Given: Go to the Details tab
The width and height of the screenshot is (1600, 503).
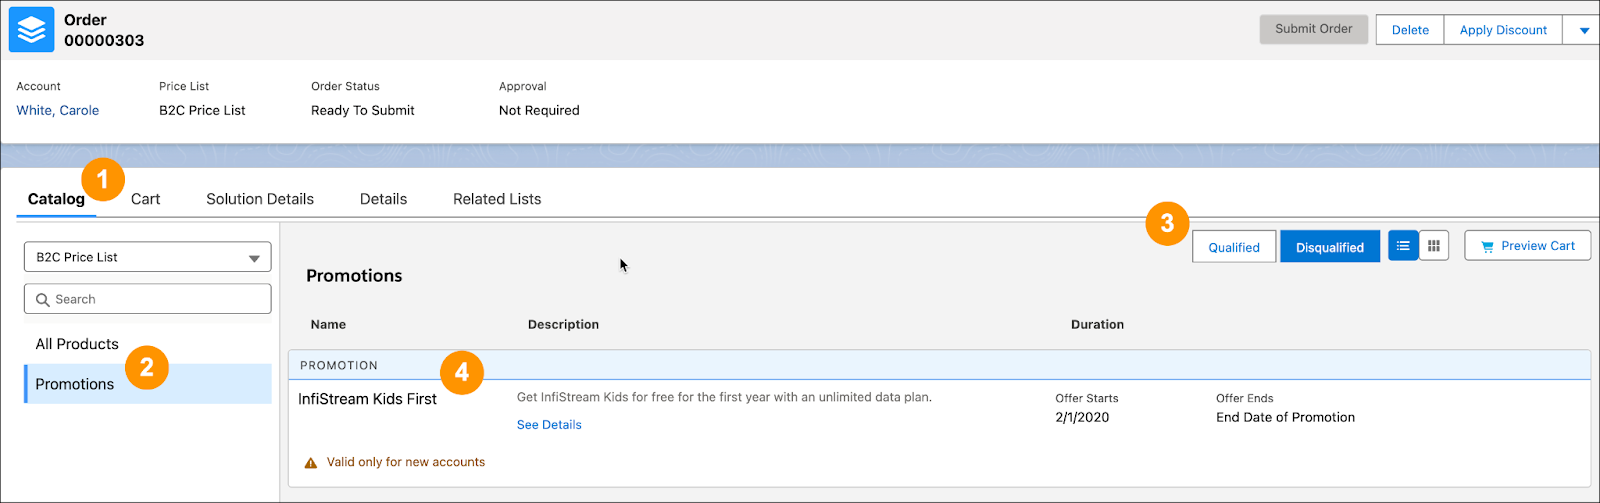Looking at the screenshot, I should pos(383,199).
